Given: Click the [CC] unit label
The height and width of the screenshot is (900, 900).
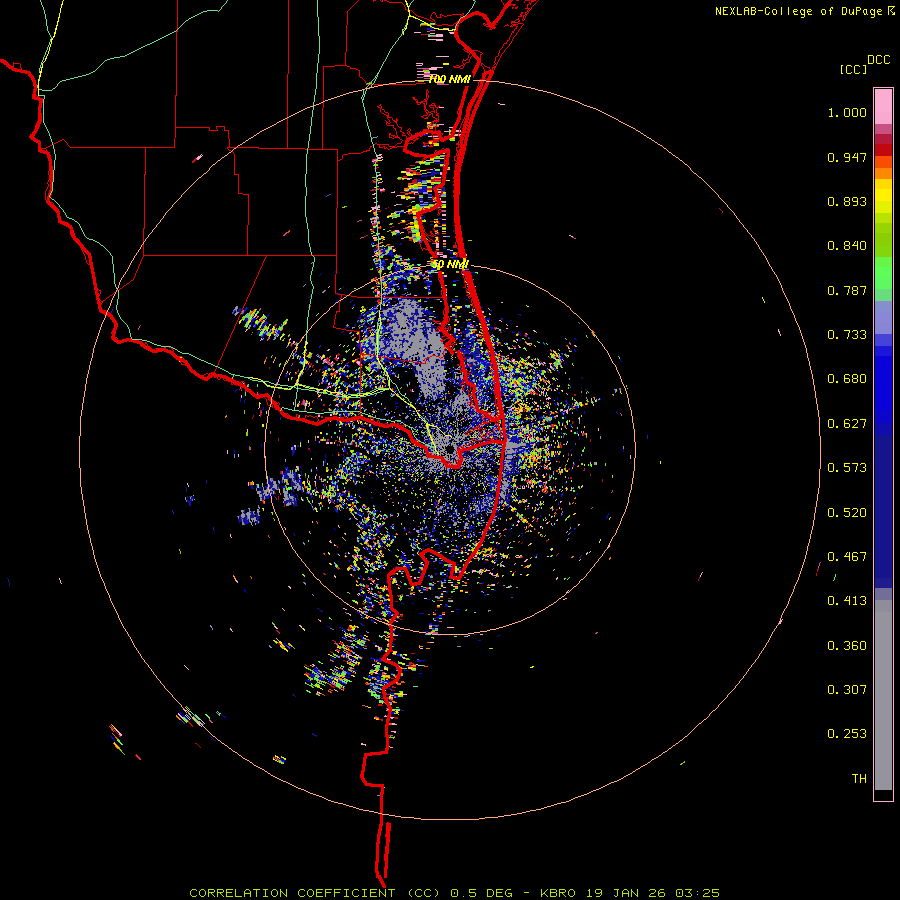Looking at the screenshot, I should point(853,69).
